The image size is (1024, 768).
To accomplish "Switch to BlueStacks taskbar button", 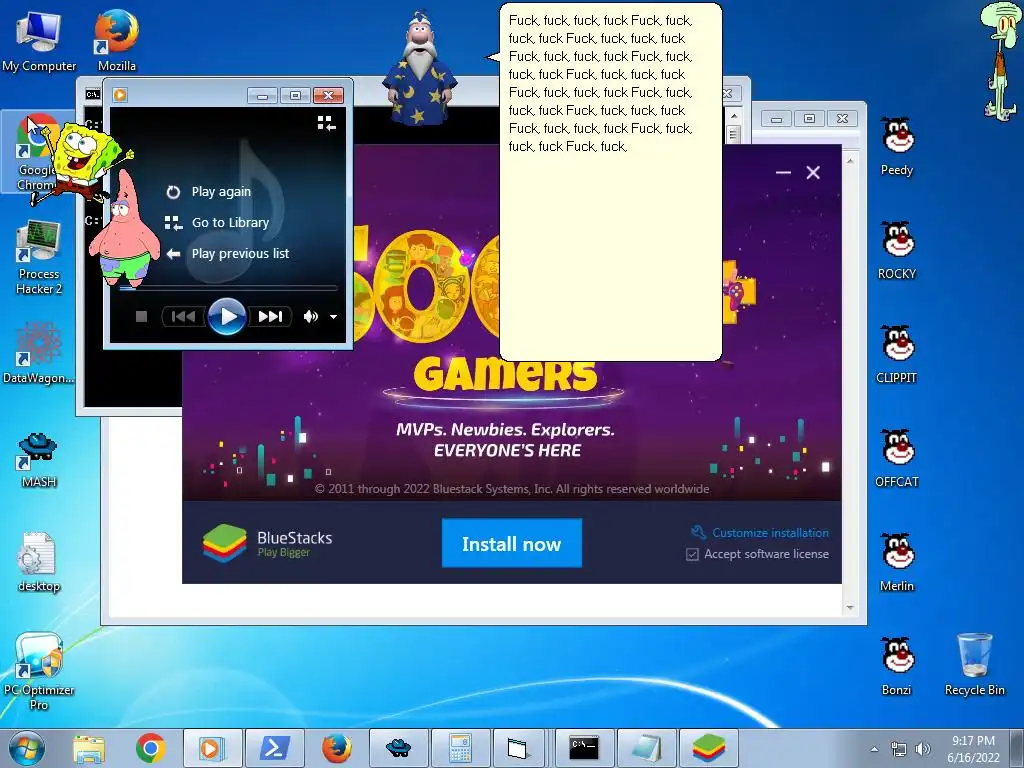I will point(709,748).
